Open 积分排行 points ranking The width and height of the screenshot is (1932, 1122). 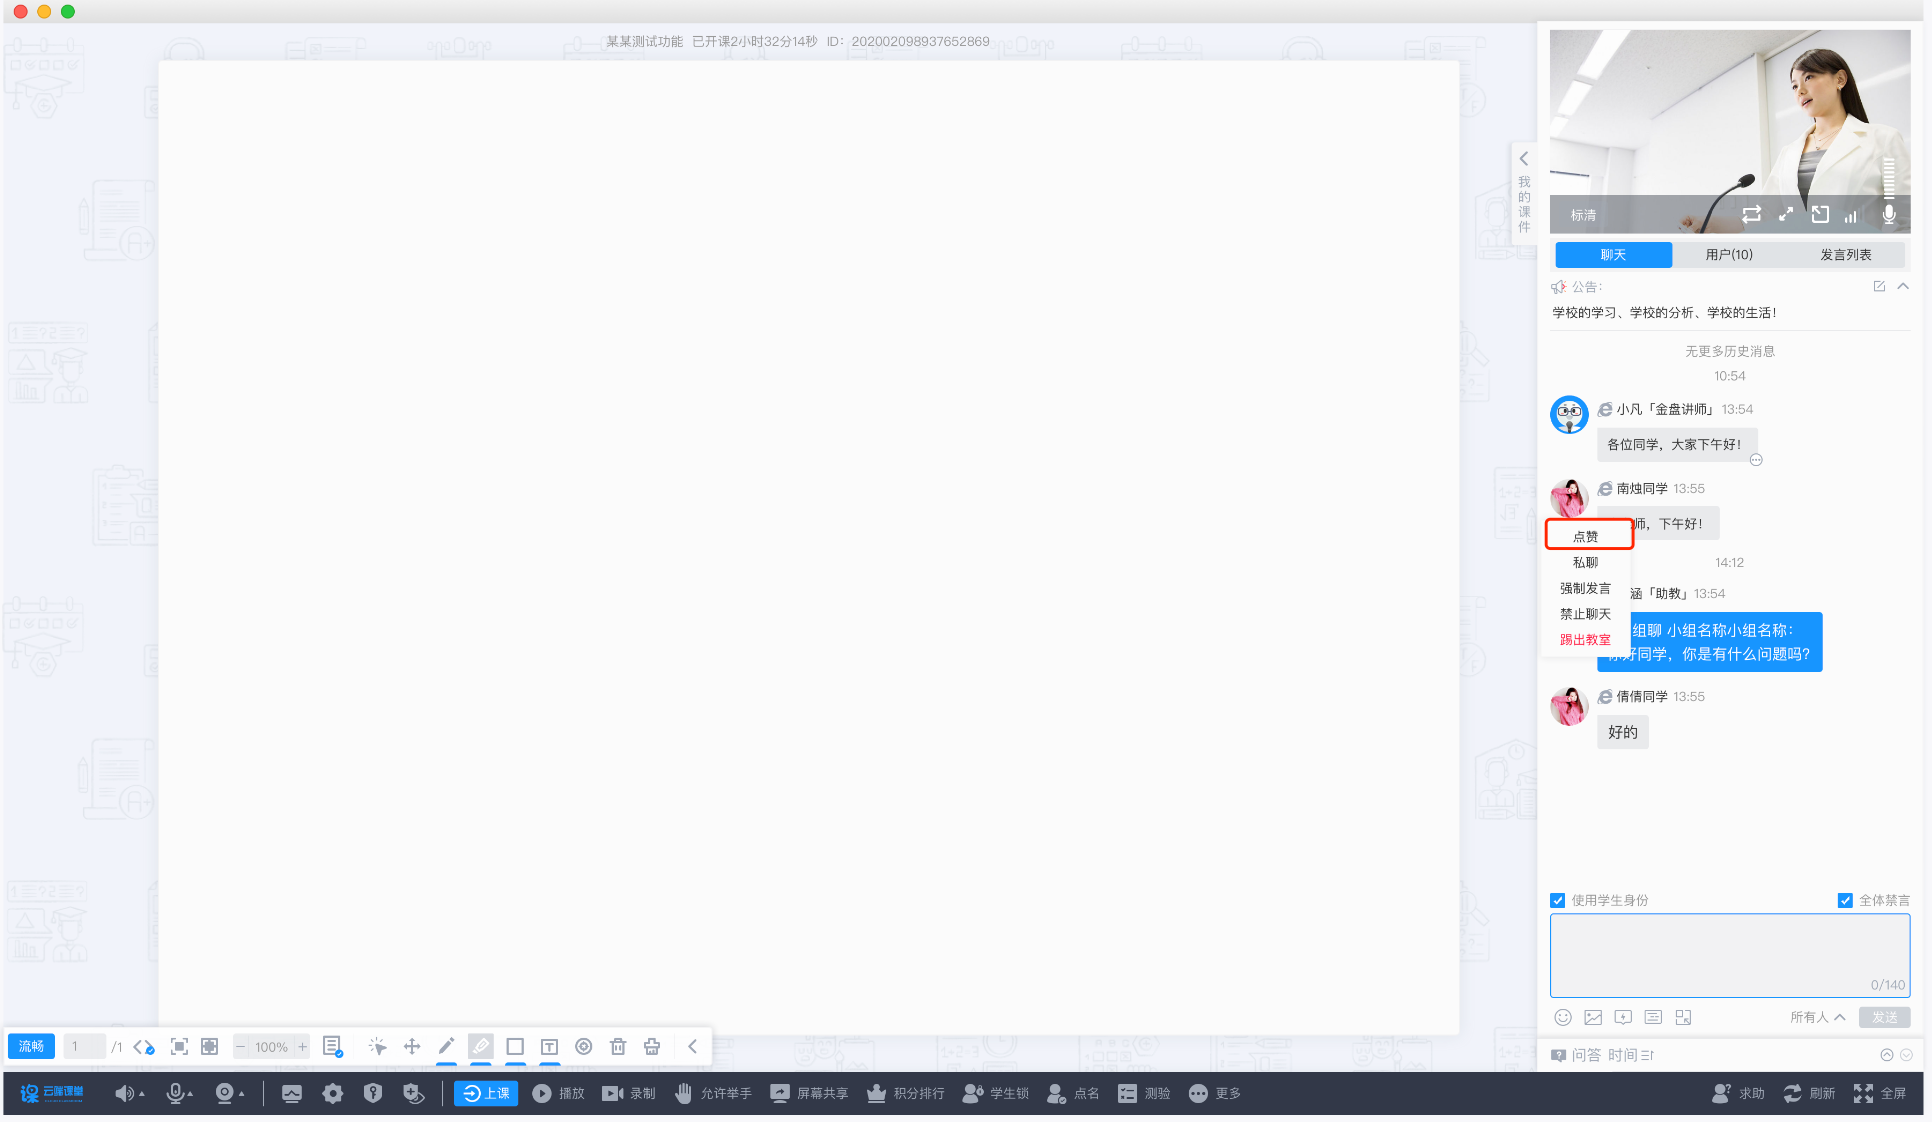pyautogui.click(x=905, y=1093)
